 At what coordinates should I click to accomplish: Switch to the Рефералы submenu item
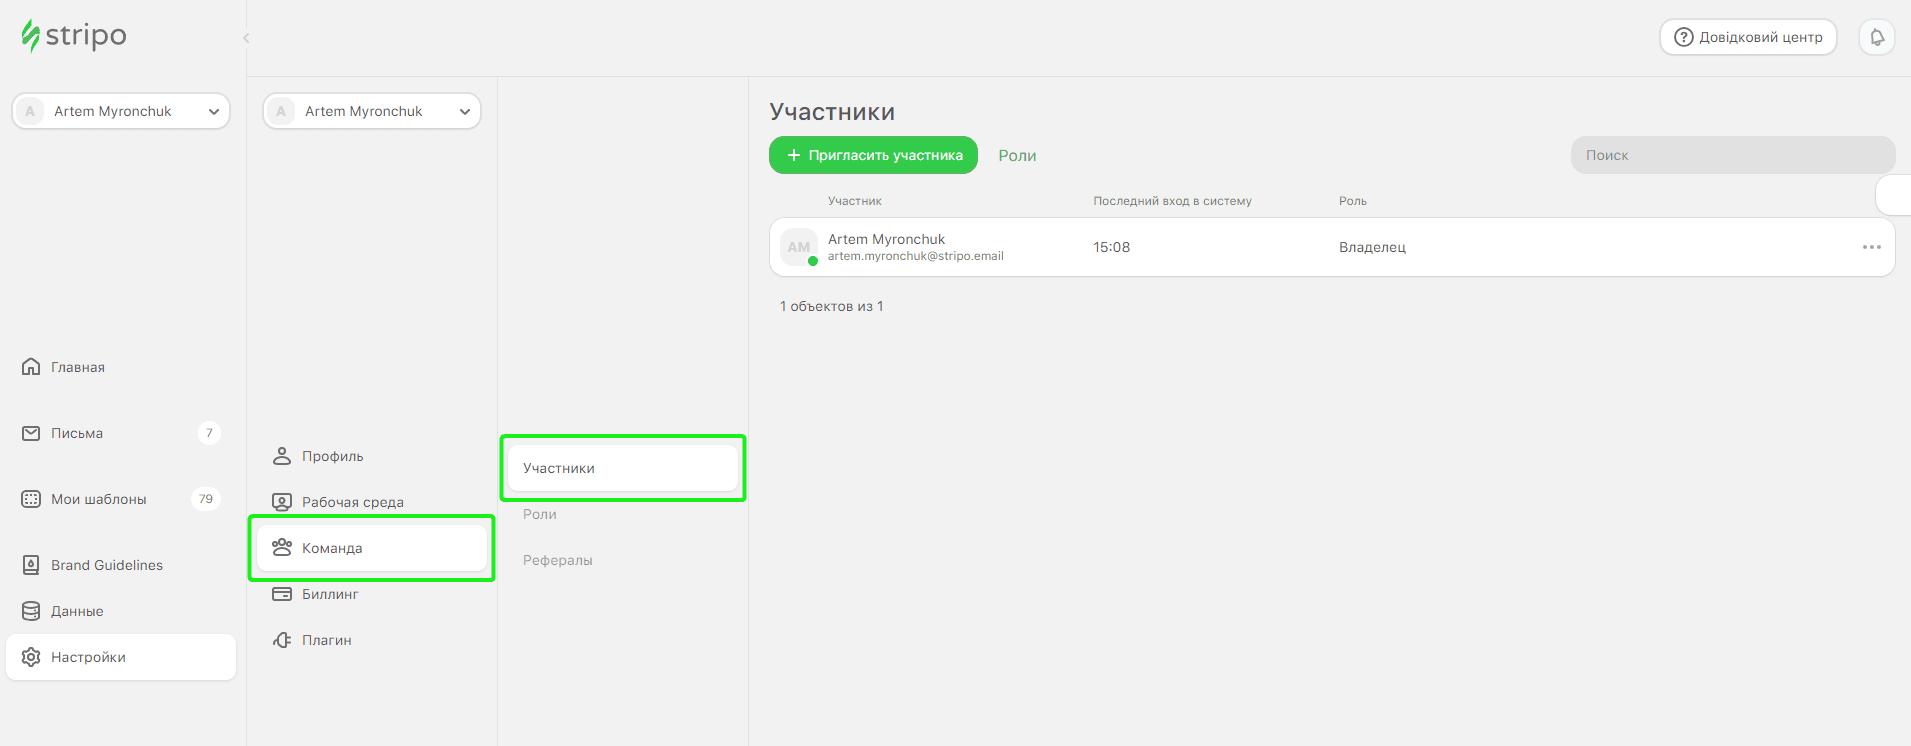[557, 560]
